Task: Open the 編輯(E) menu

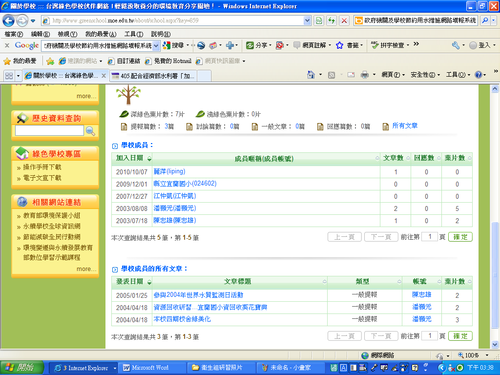Action: pos(40,34)
